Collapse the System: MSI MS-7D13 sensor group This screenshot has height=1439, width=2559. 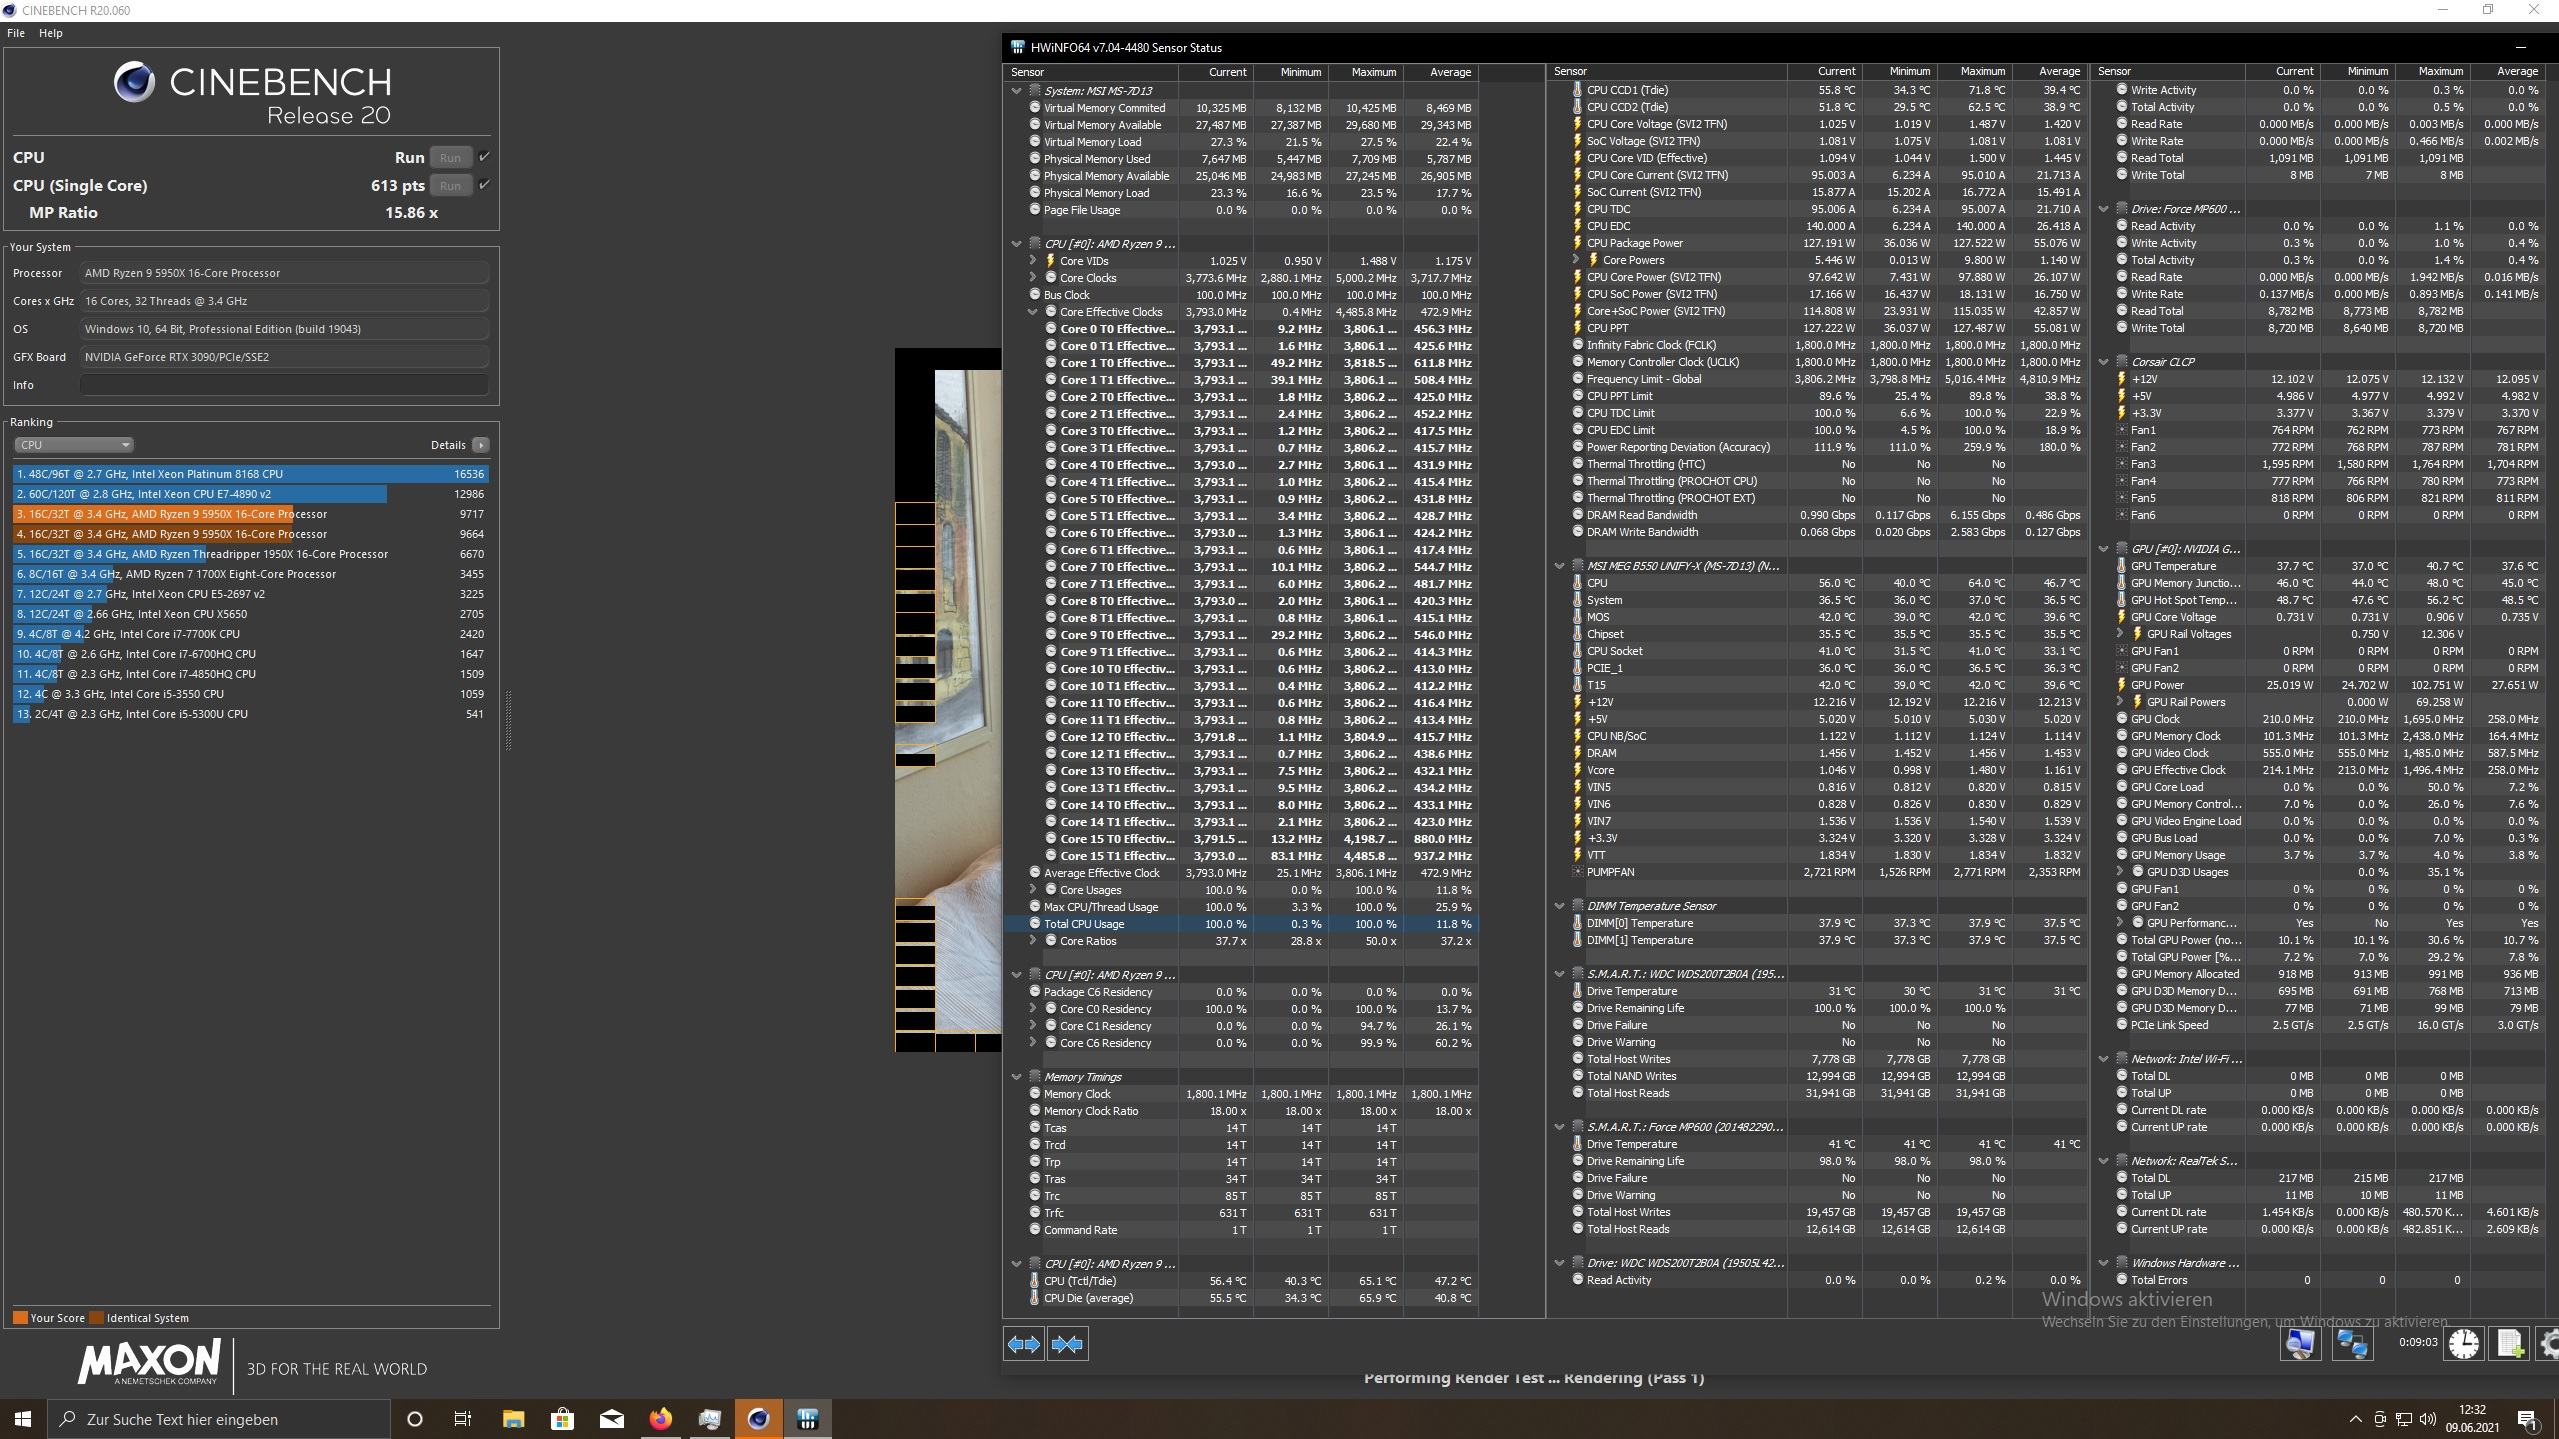[x=1017, y=91]
